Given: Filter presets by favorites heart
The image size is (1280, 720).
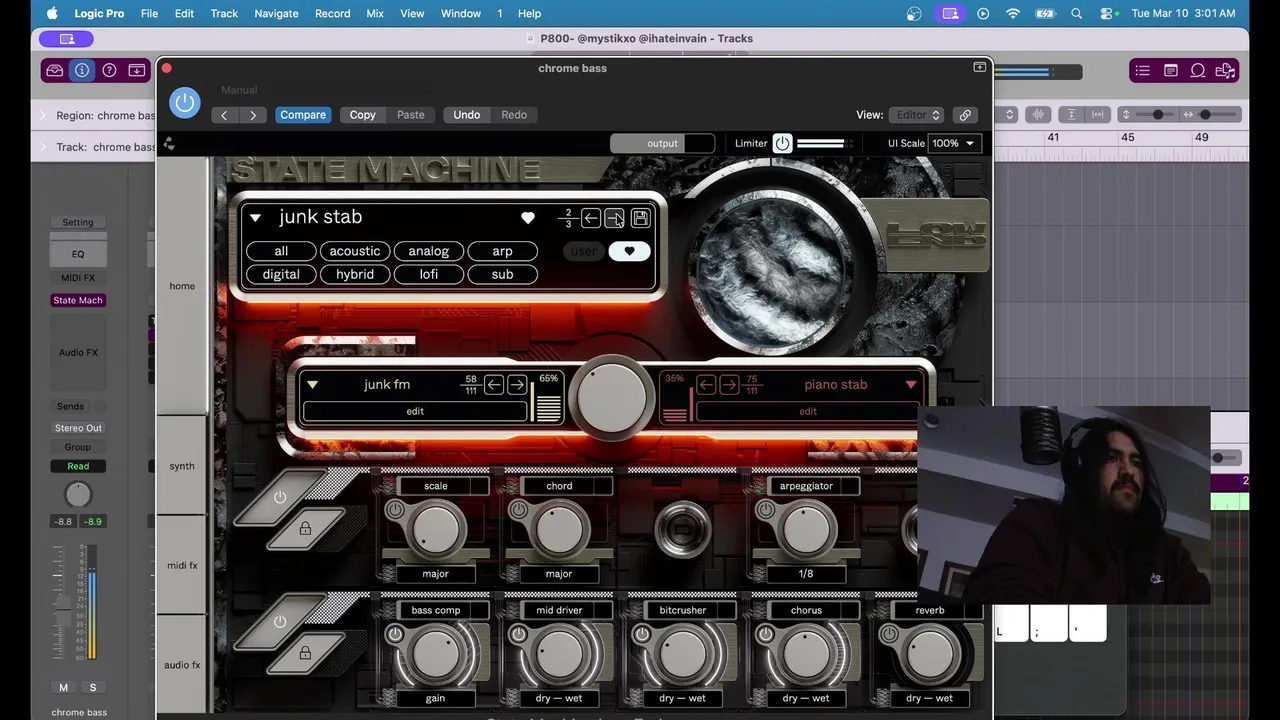Looking at the screenshot, I should coord(629,251).
